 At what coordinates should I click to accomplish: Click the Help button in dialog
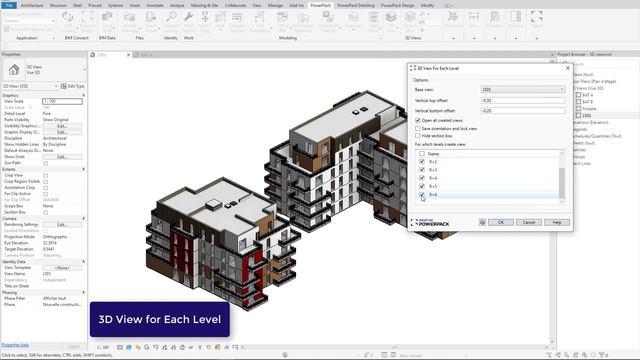pyautogui.click(x=557, y=222)
